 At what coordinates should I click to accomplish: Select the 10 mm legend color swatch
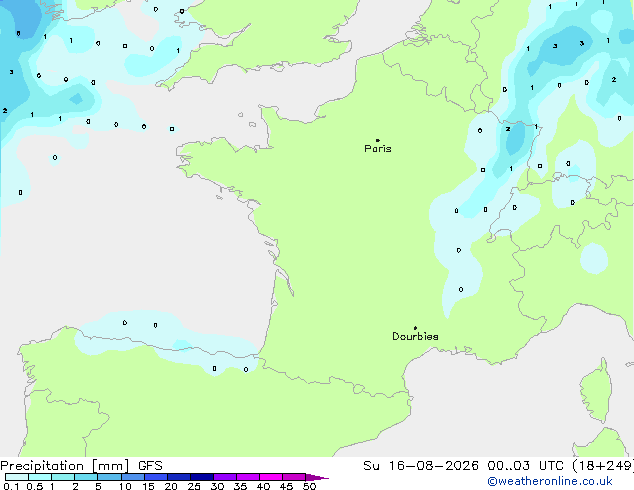click(x=132, y=477)
